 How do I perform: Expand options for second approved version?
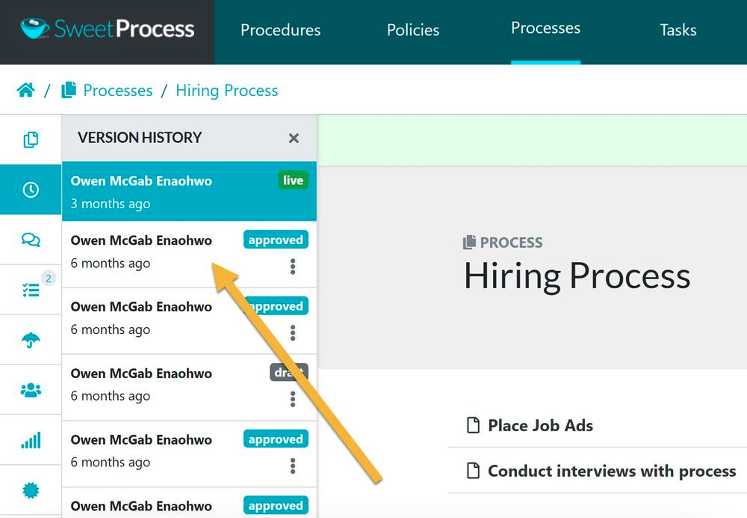[293, 333]
